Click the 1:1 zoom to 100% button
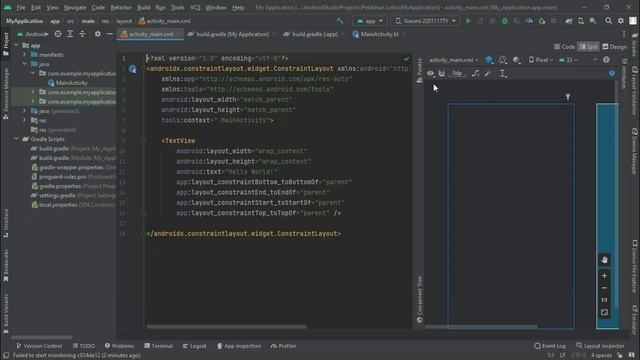Viewport: 640px width, 360px height. point(604,300)
